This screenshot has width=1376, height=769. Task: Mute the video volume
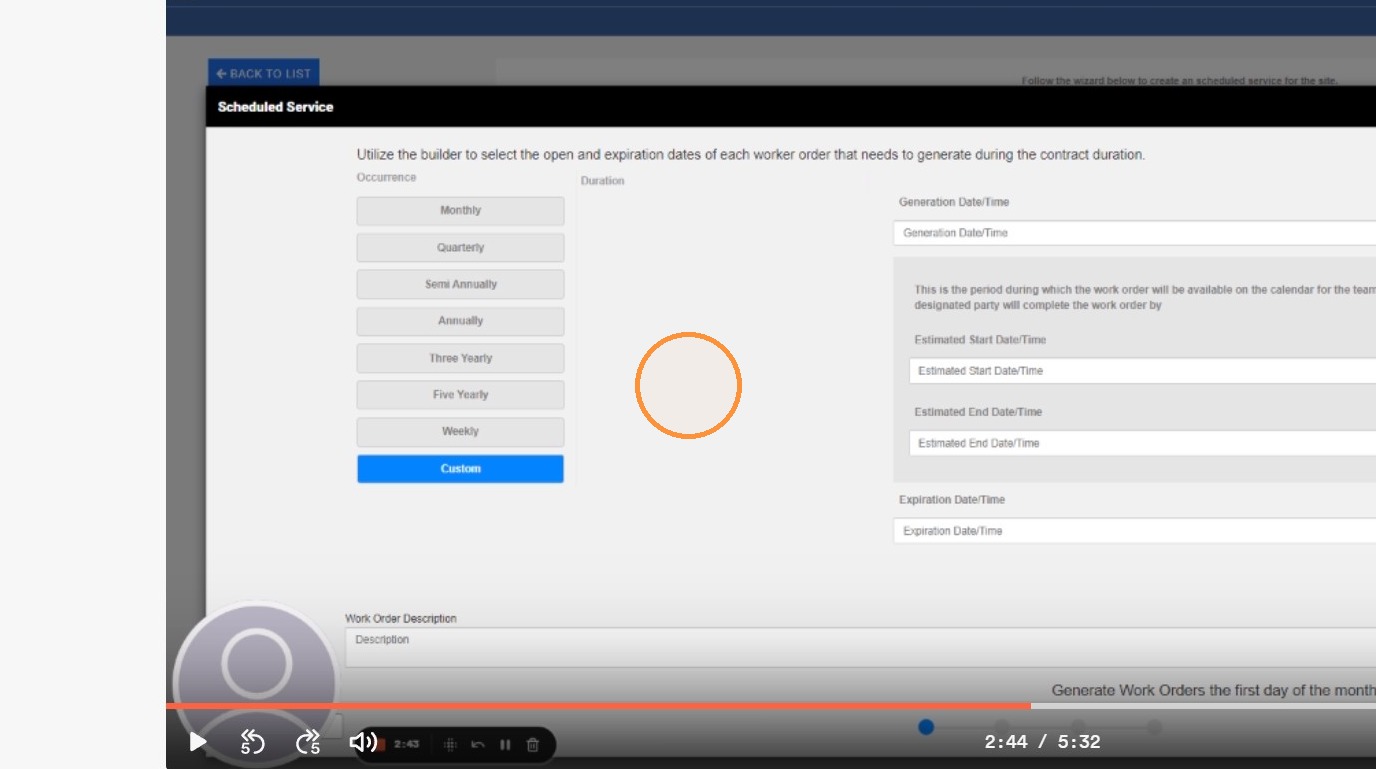pyautogui.click(x=362, y=742)
